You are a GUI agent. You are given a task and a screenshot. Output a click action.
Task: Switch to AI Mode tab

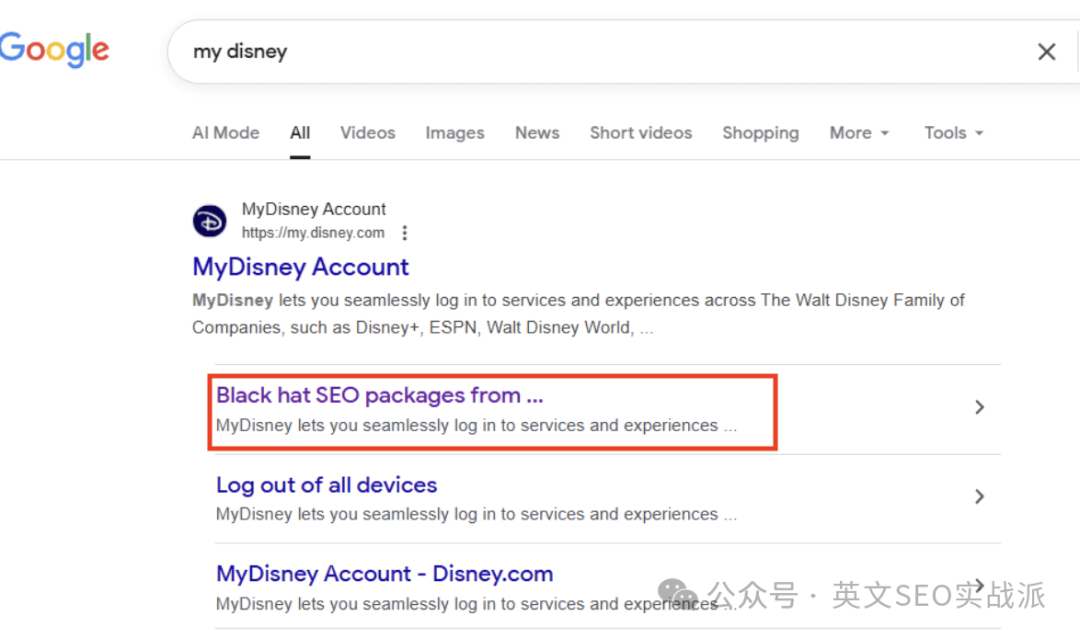point(225,133)
